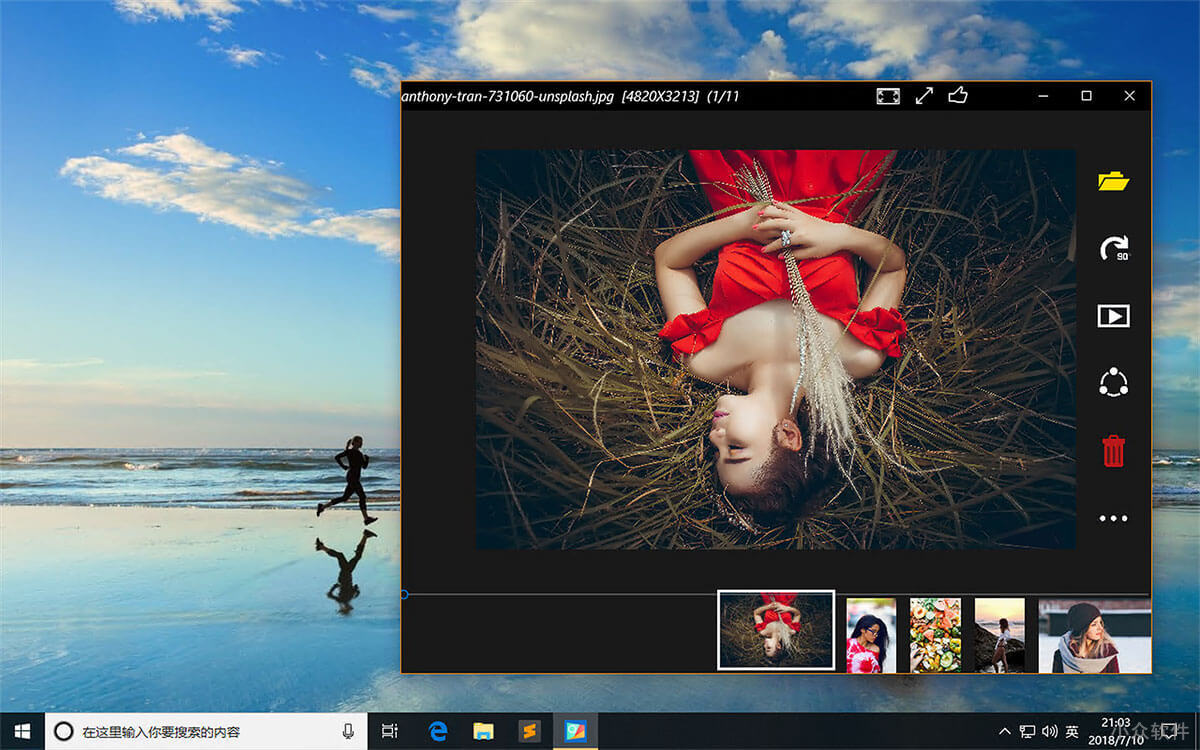The width and height of the screenshot is (1200, 750).
Task: Open an image with the yellow folder icon
Action: coord(1113,182)
